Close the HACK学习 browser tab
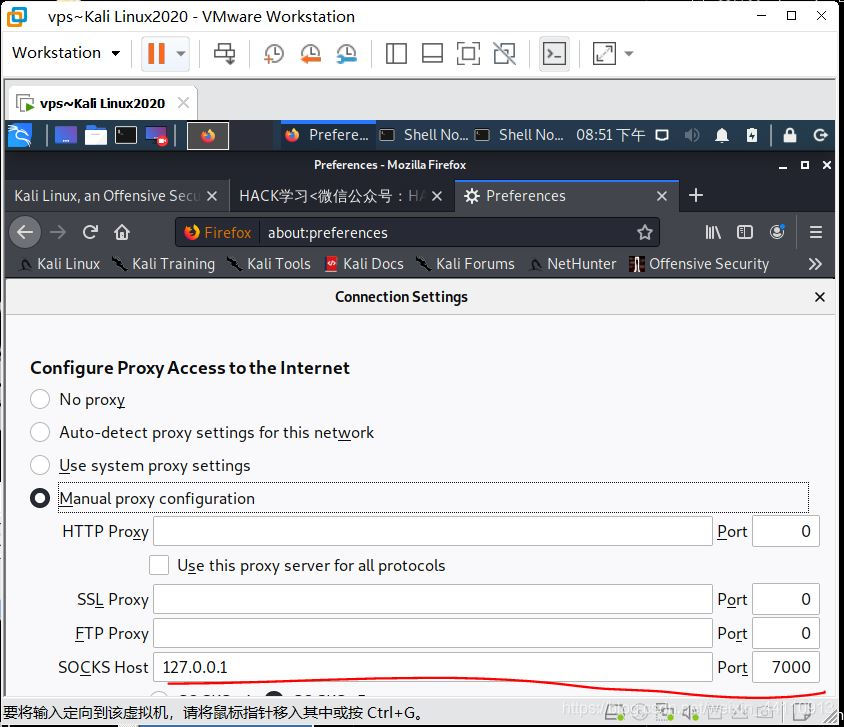The height and width of the screenshot is (727, 844). click(x=437, y=196)
